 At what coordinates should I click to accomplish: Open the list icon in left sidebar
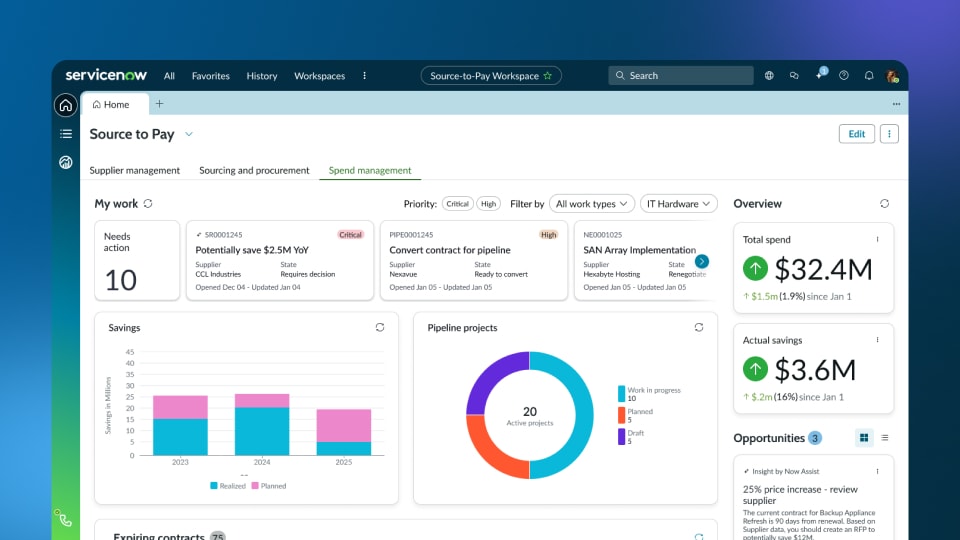66,134
